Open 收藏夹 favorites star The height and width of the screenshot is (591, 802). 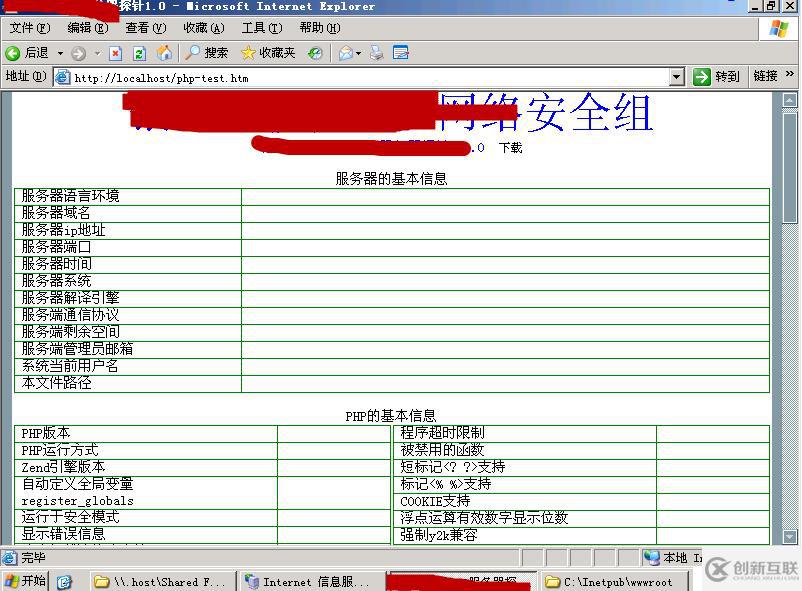click(x=268, y=53)
